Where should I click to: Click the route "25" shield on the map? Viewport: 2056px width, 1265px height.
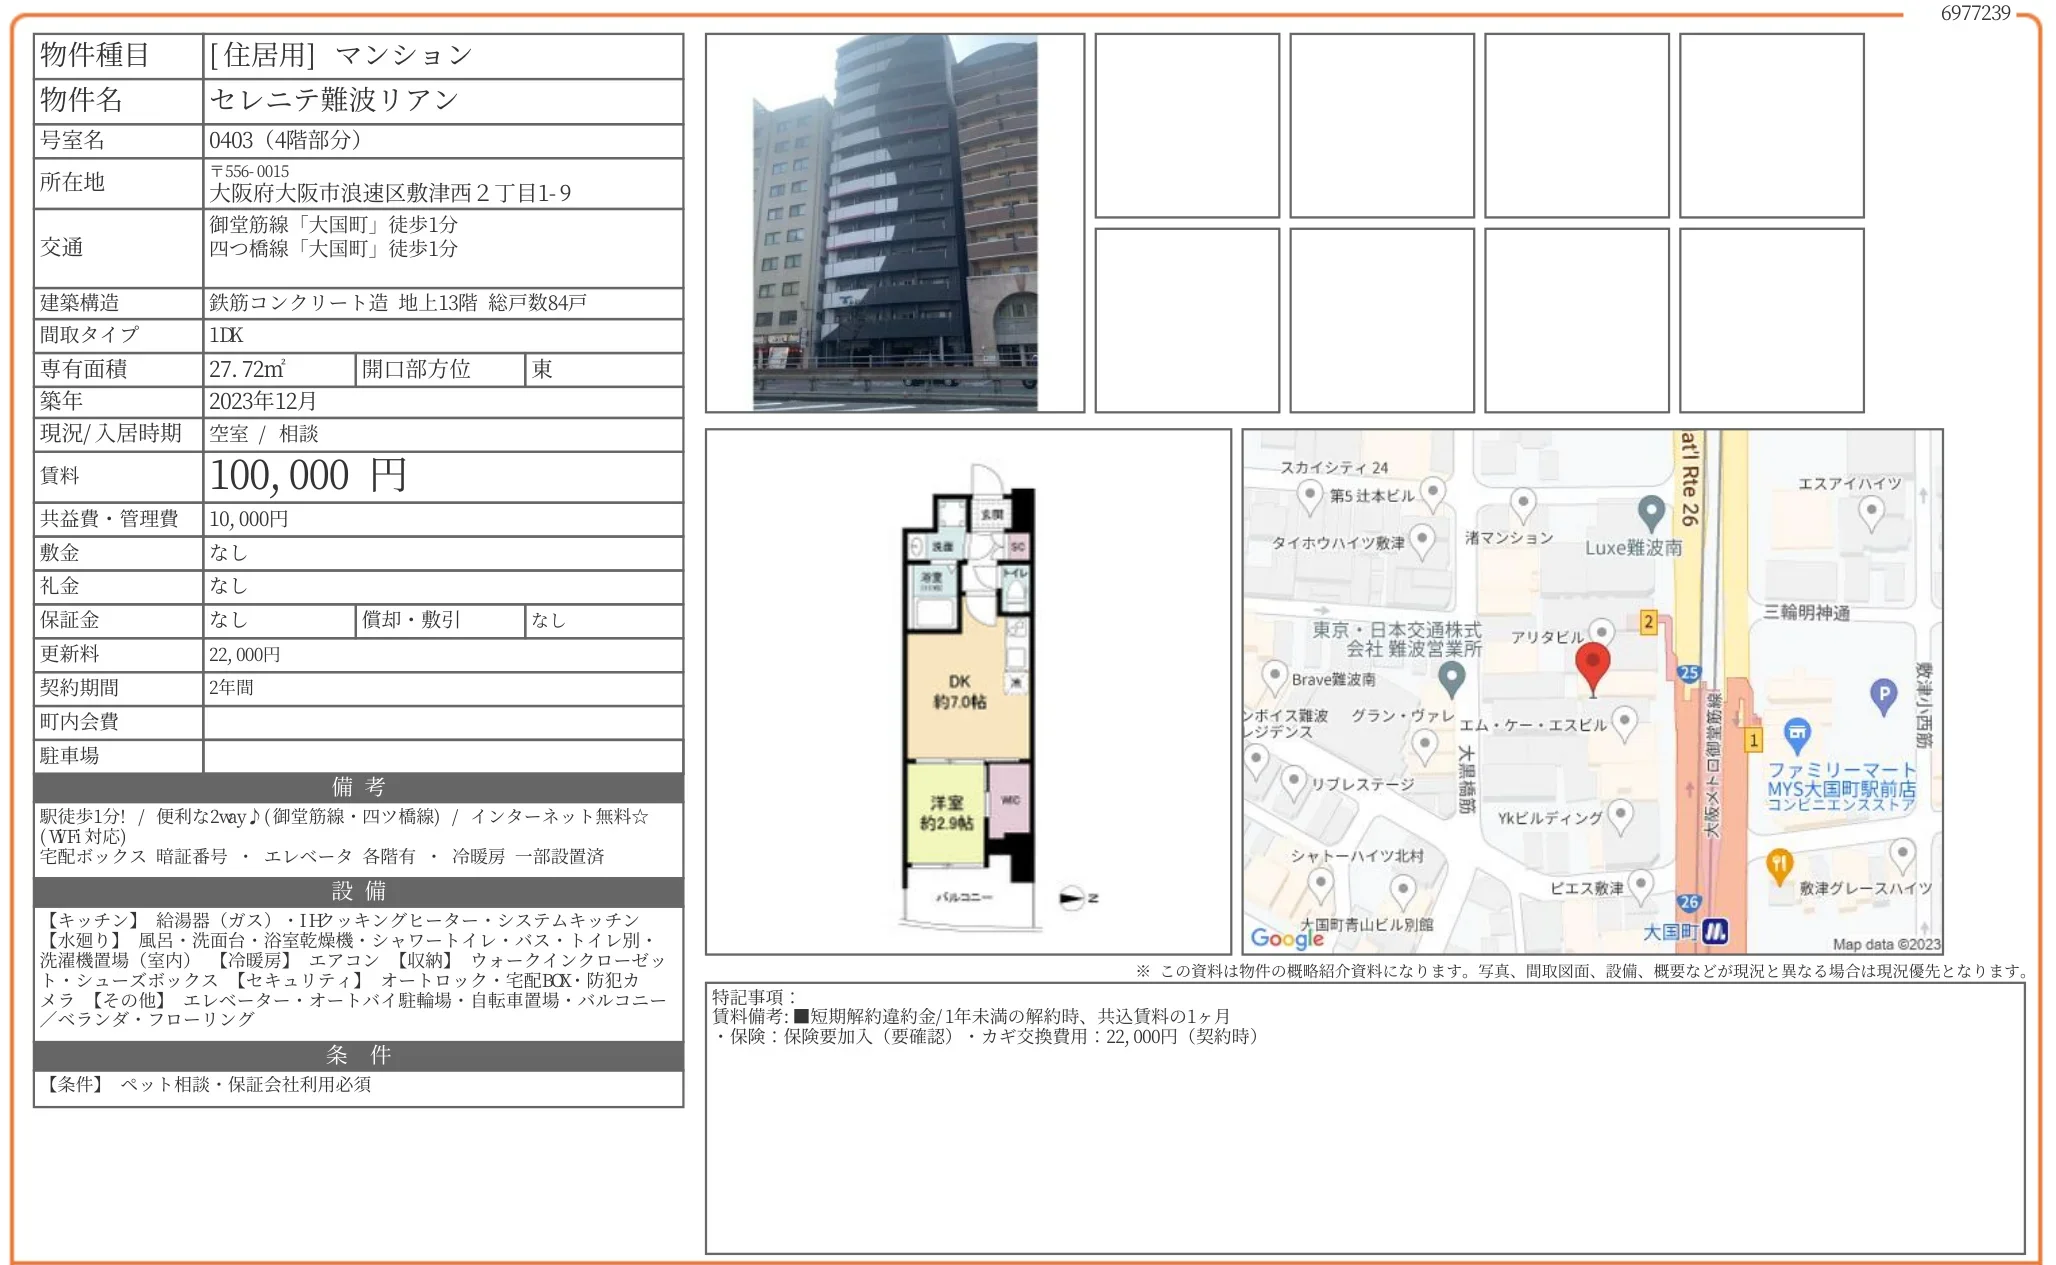tap(1690, 672)
